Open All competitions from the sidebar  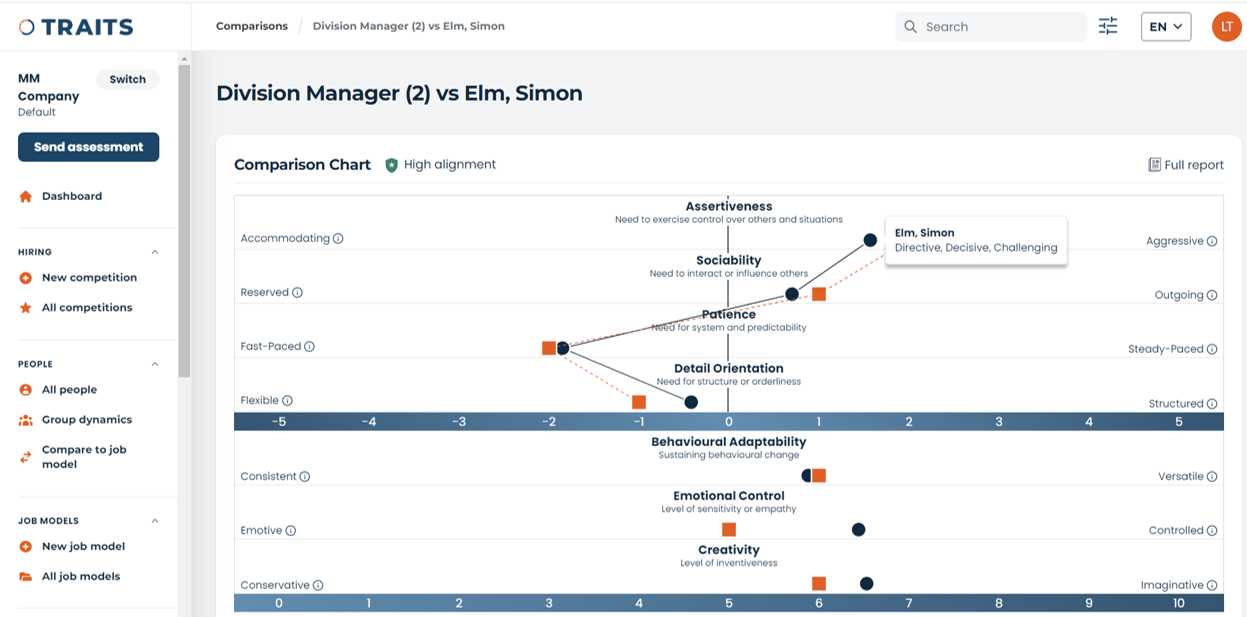(90, 307)
